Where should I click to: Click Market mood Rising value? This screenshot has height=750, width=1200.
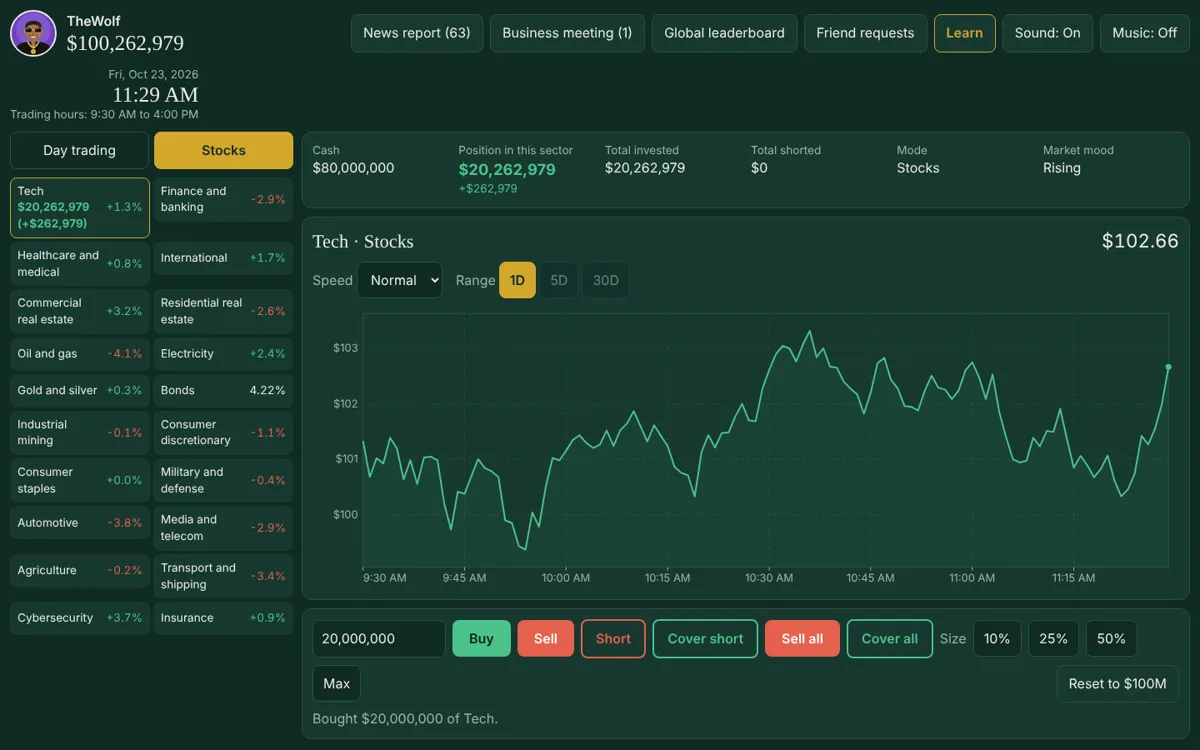coord(1062,168)
